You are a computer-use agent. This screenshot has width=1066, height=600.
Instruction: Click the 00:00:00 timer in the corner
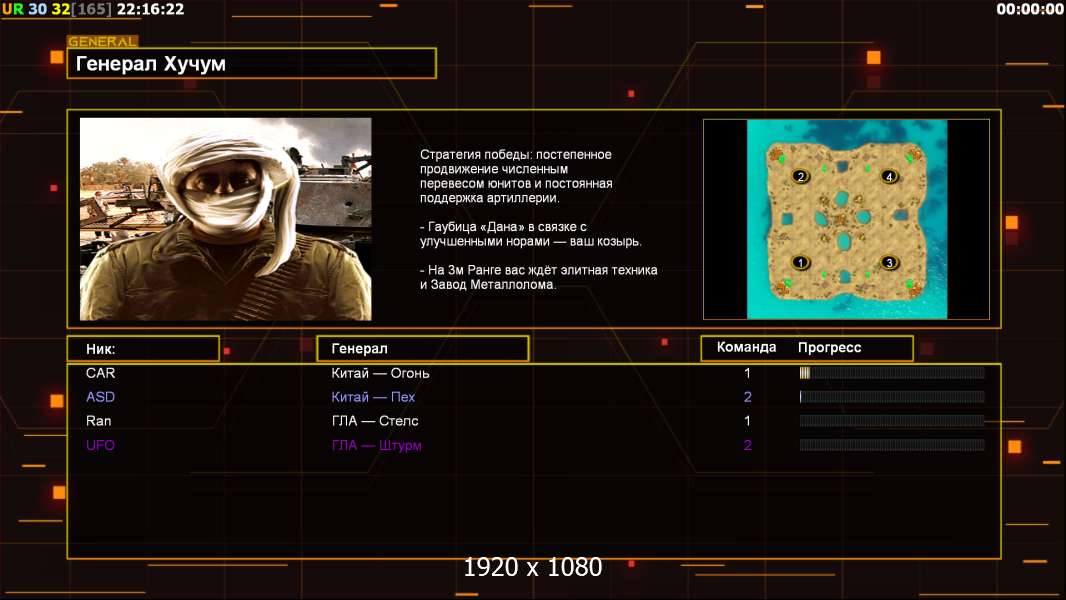[x=1029, y=9]
